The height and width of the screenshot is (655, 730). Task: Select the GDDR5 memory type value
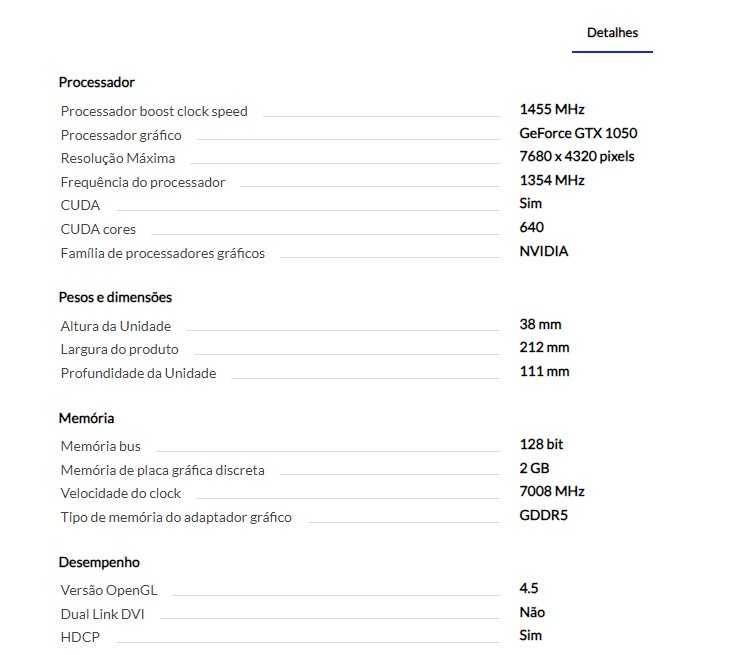pyautogui.click(x=544, y=515)
